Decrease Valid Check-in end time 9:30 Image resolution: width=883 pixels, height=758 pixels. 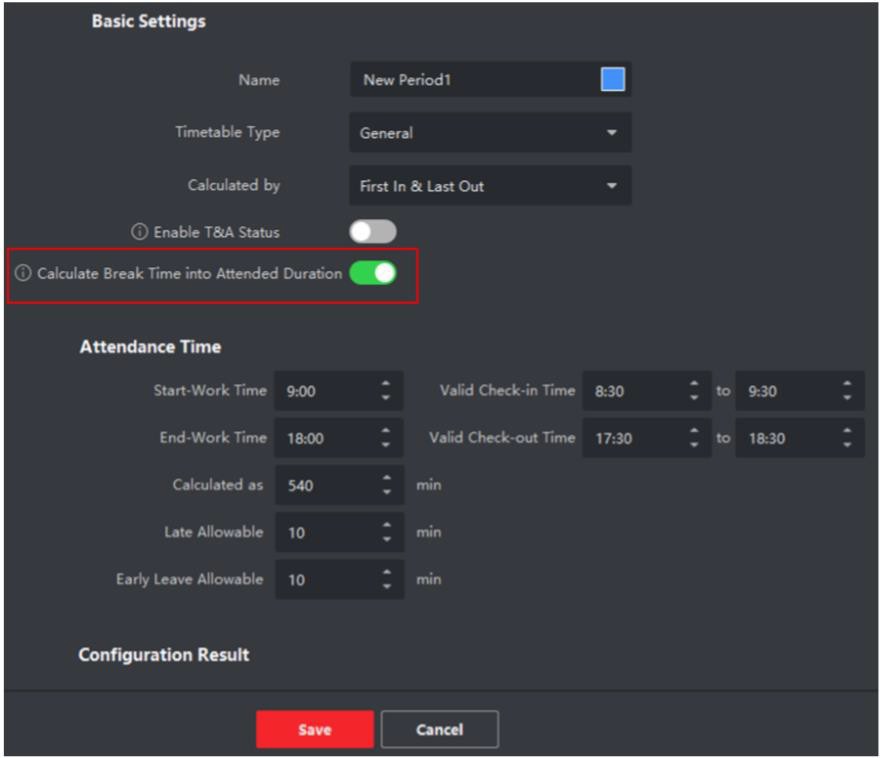848,397
